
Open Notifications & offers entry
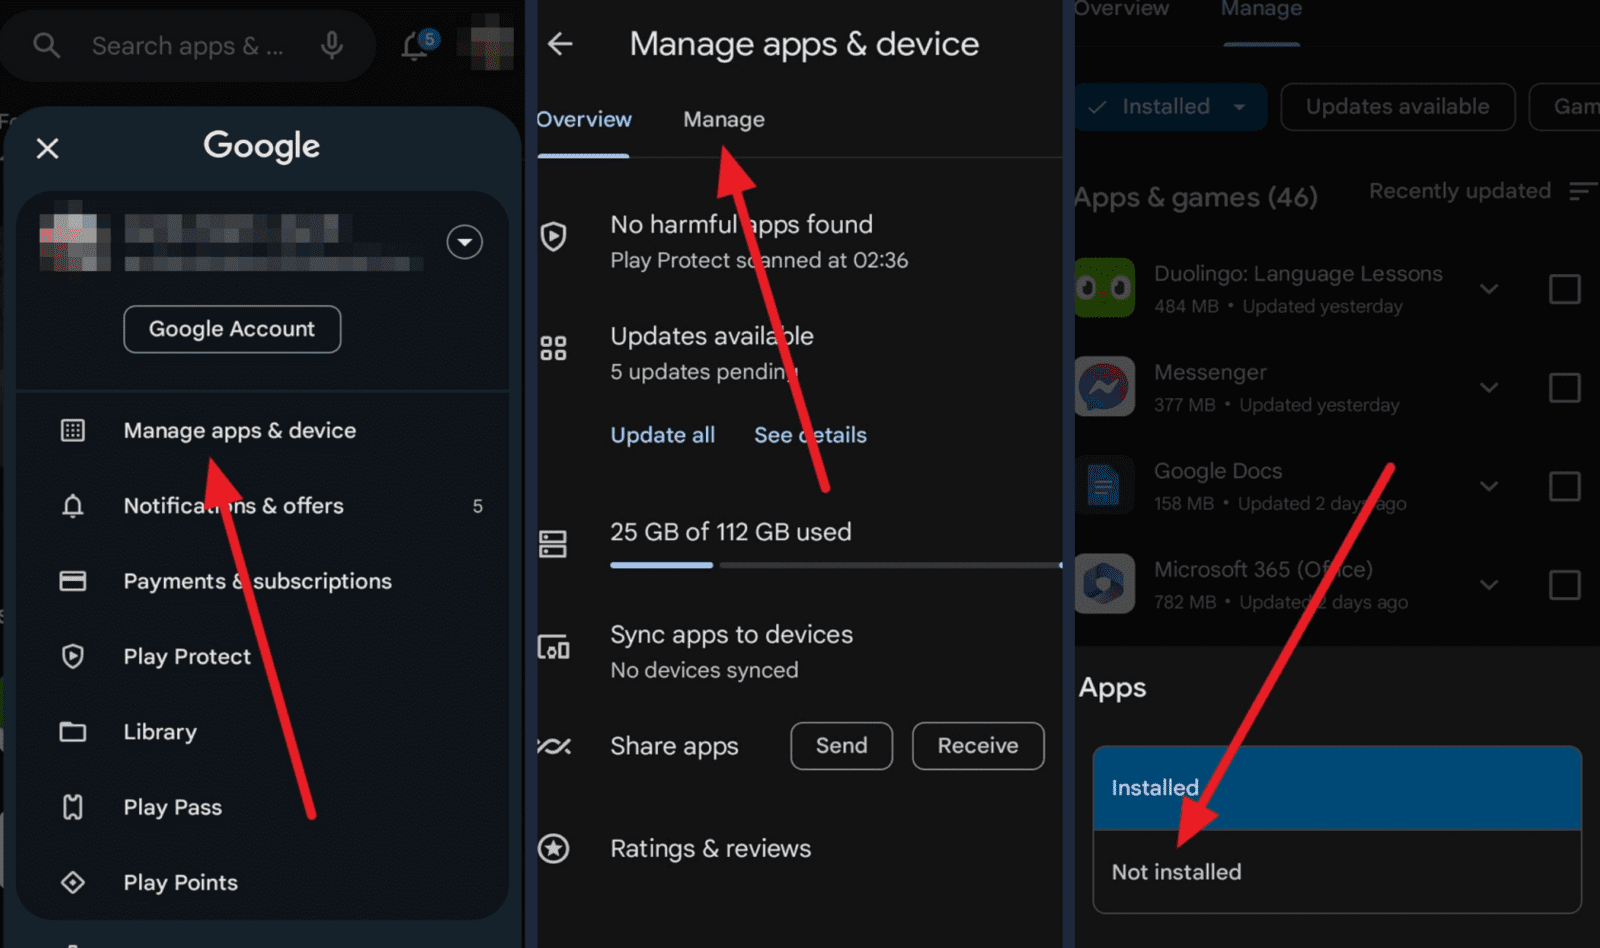pyautogui.click(x=234, y=506)
